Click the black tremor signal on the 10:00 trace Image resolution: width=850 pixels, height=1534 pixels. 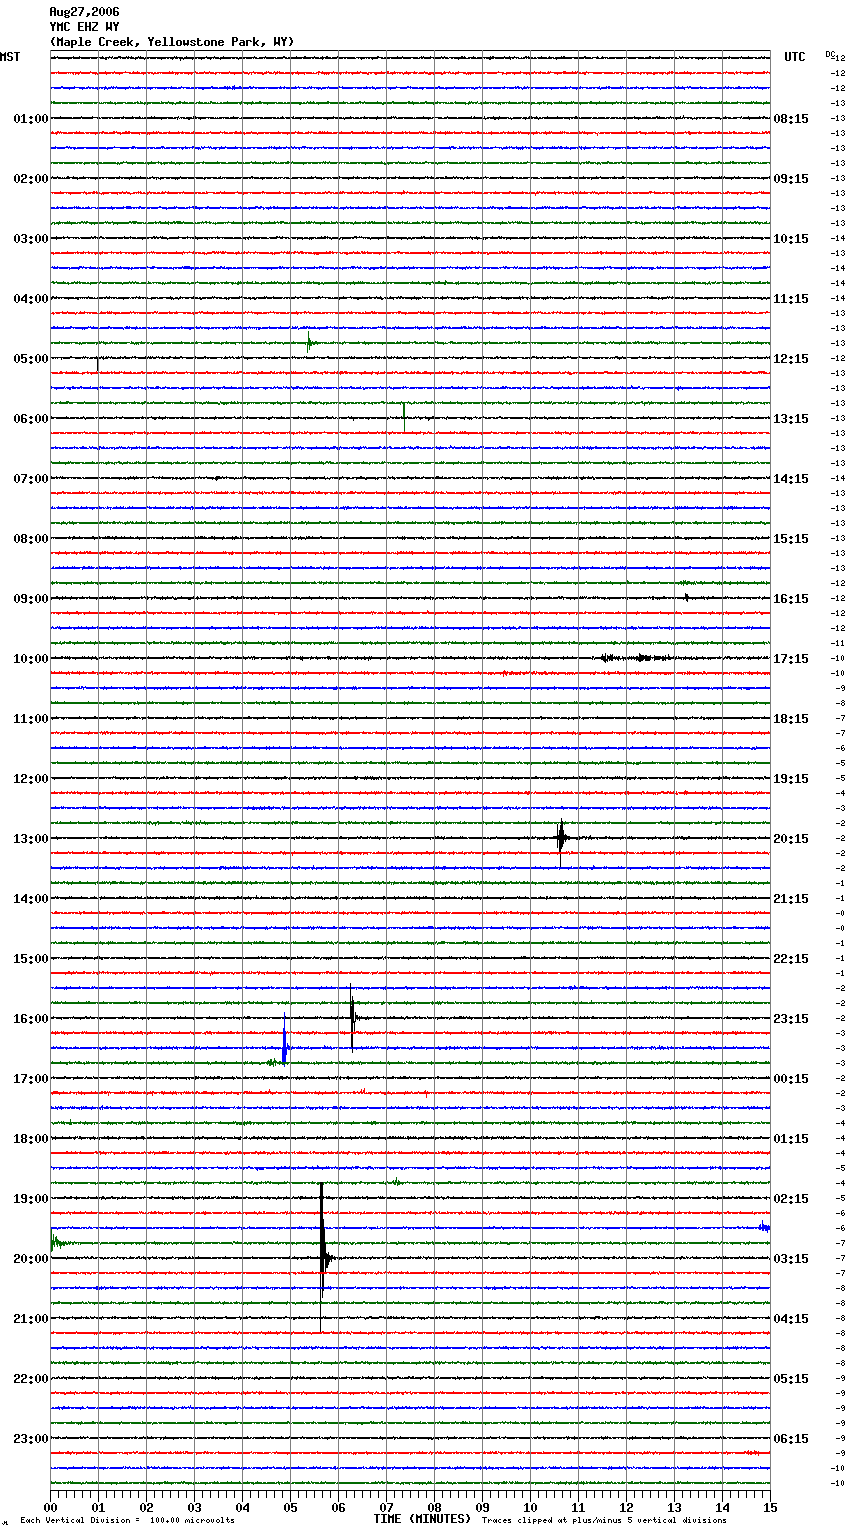click(635, 658)
